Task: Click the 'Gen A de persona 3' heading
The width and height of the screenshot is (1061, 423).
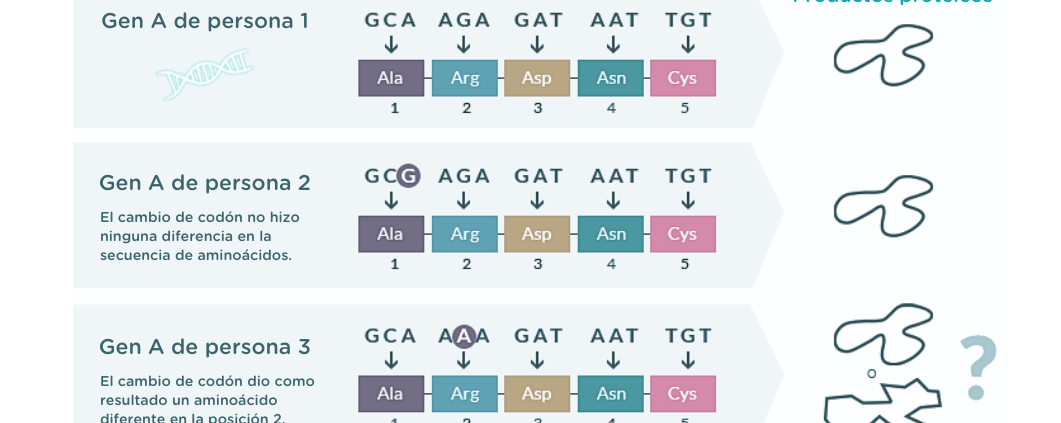Action: click(x=205, y=347)
